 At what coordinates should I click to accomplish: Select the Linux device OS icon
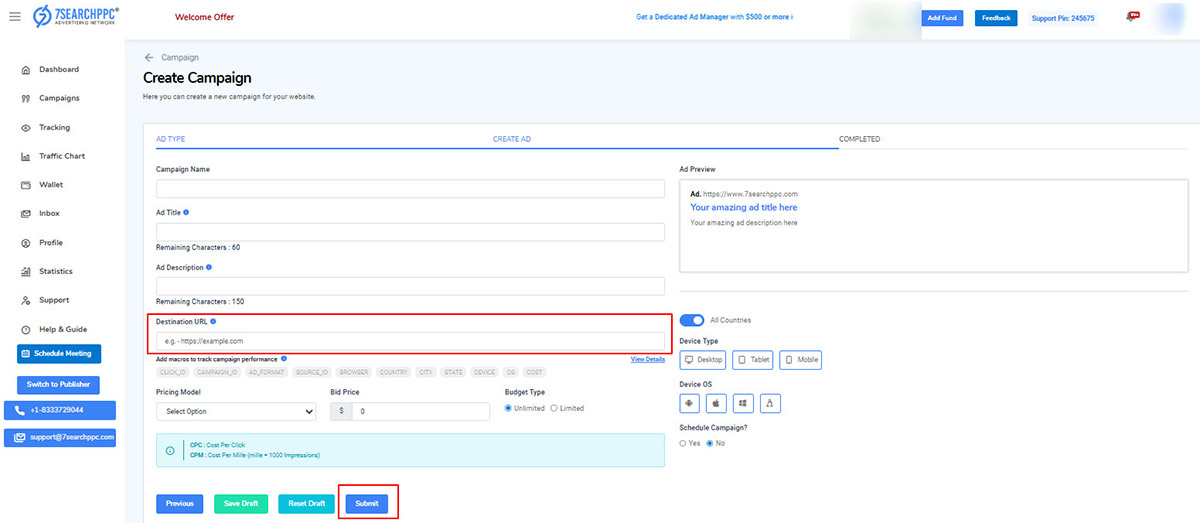pyautogui.click(x=769, y=403)
